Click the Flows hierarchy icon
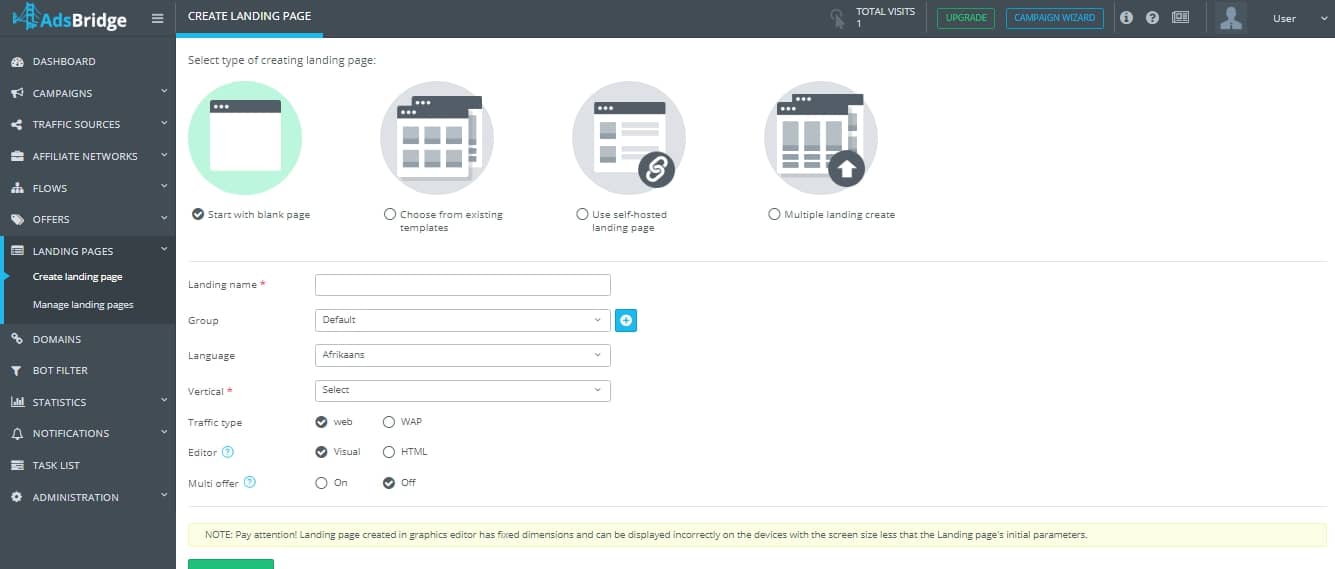This screenshot has width=1335, height=569. pyautogui.click(x=17, y=188)
